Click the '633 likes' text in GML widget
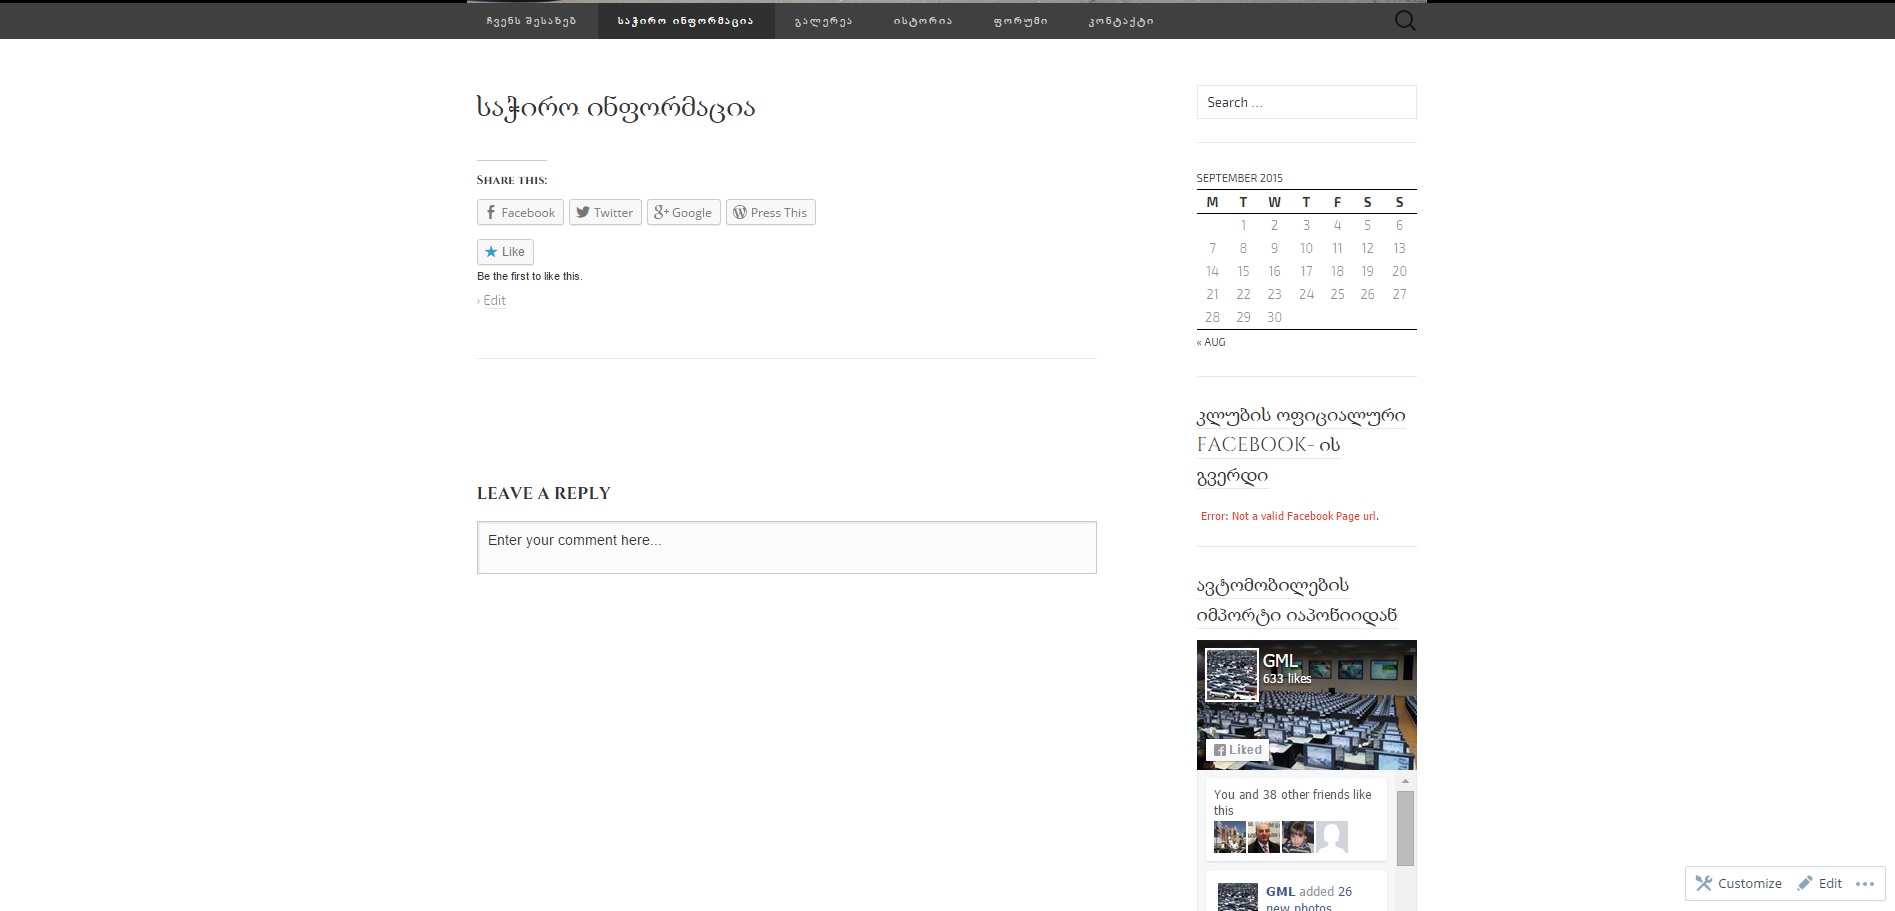Image resolution: width=1895 pixels, height=911 pixels. coord(1287,679)
